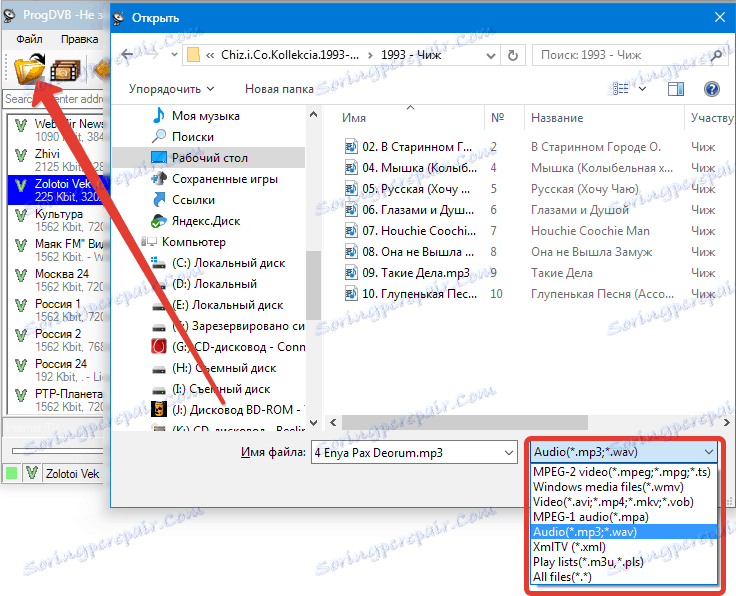
Task: Click the view mode icon
Action: tap(621, 89)
